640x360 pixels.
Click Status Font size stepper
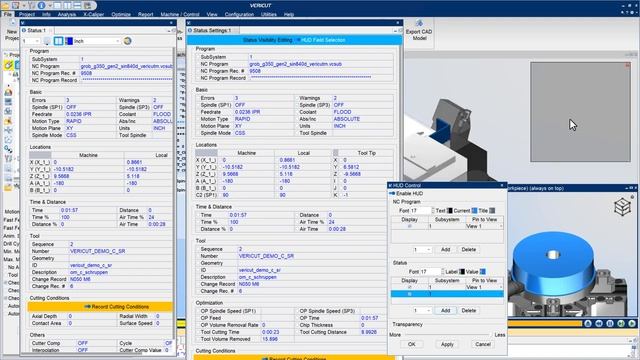[442, 272]
